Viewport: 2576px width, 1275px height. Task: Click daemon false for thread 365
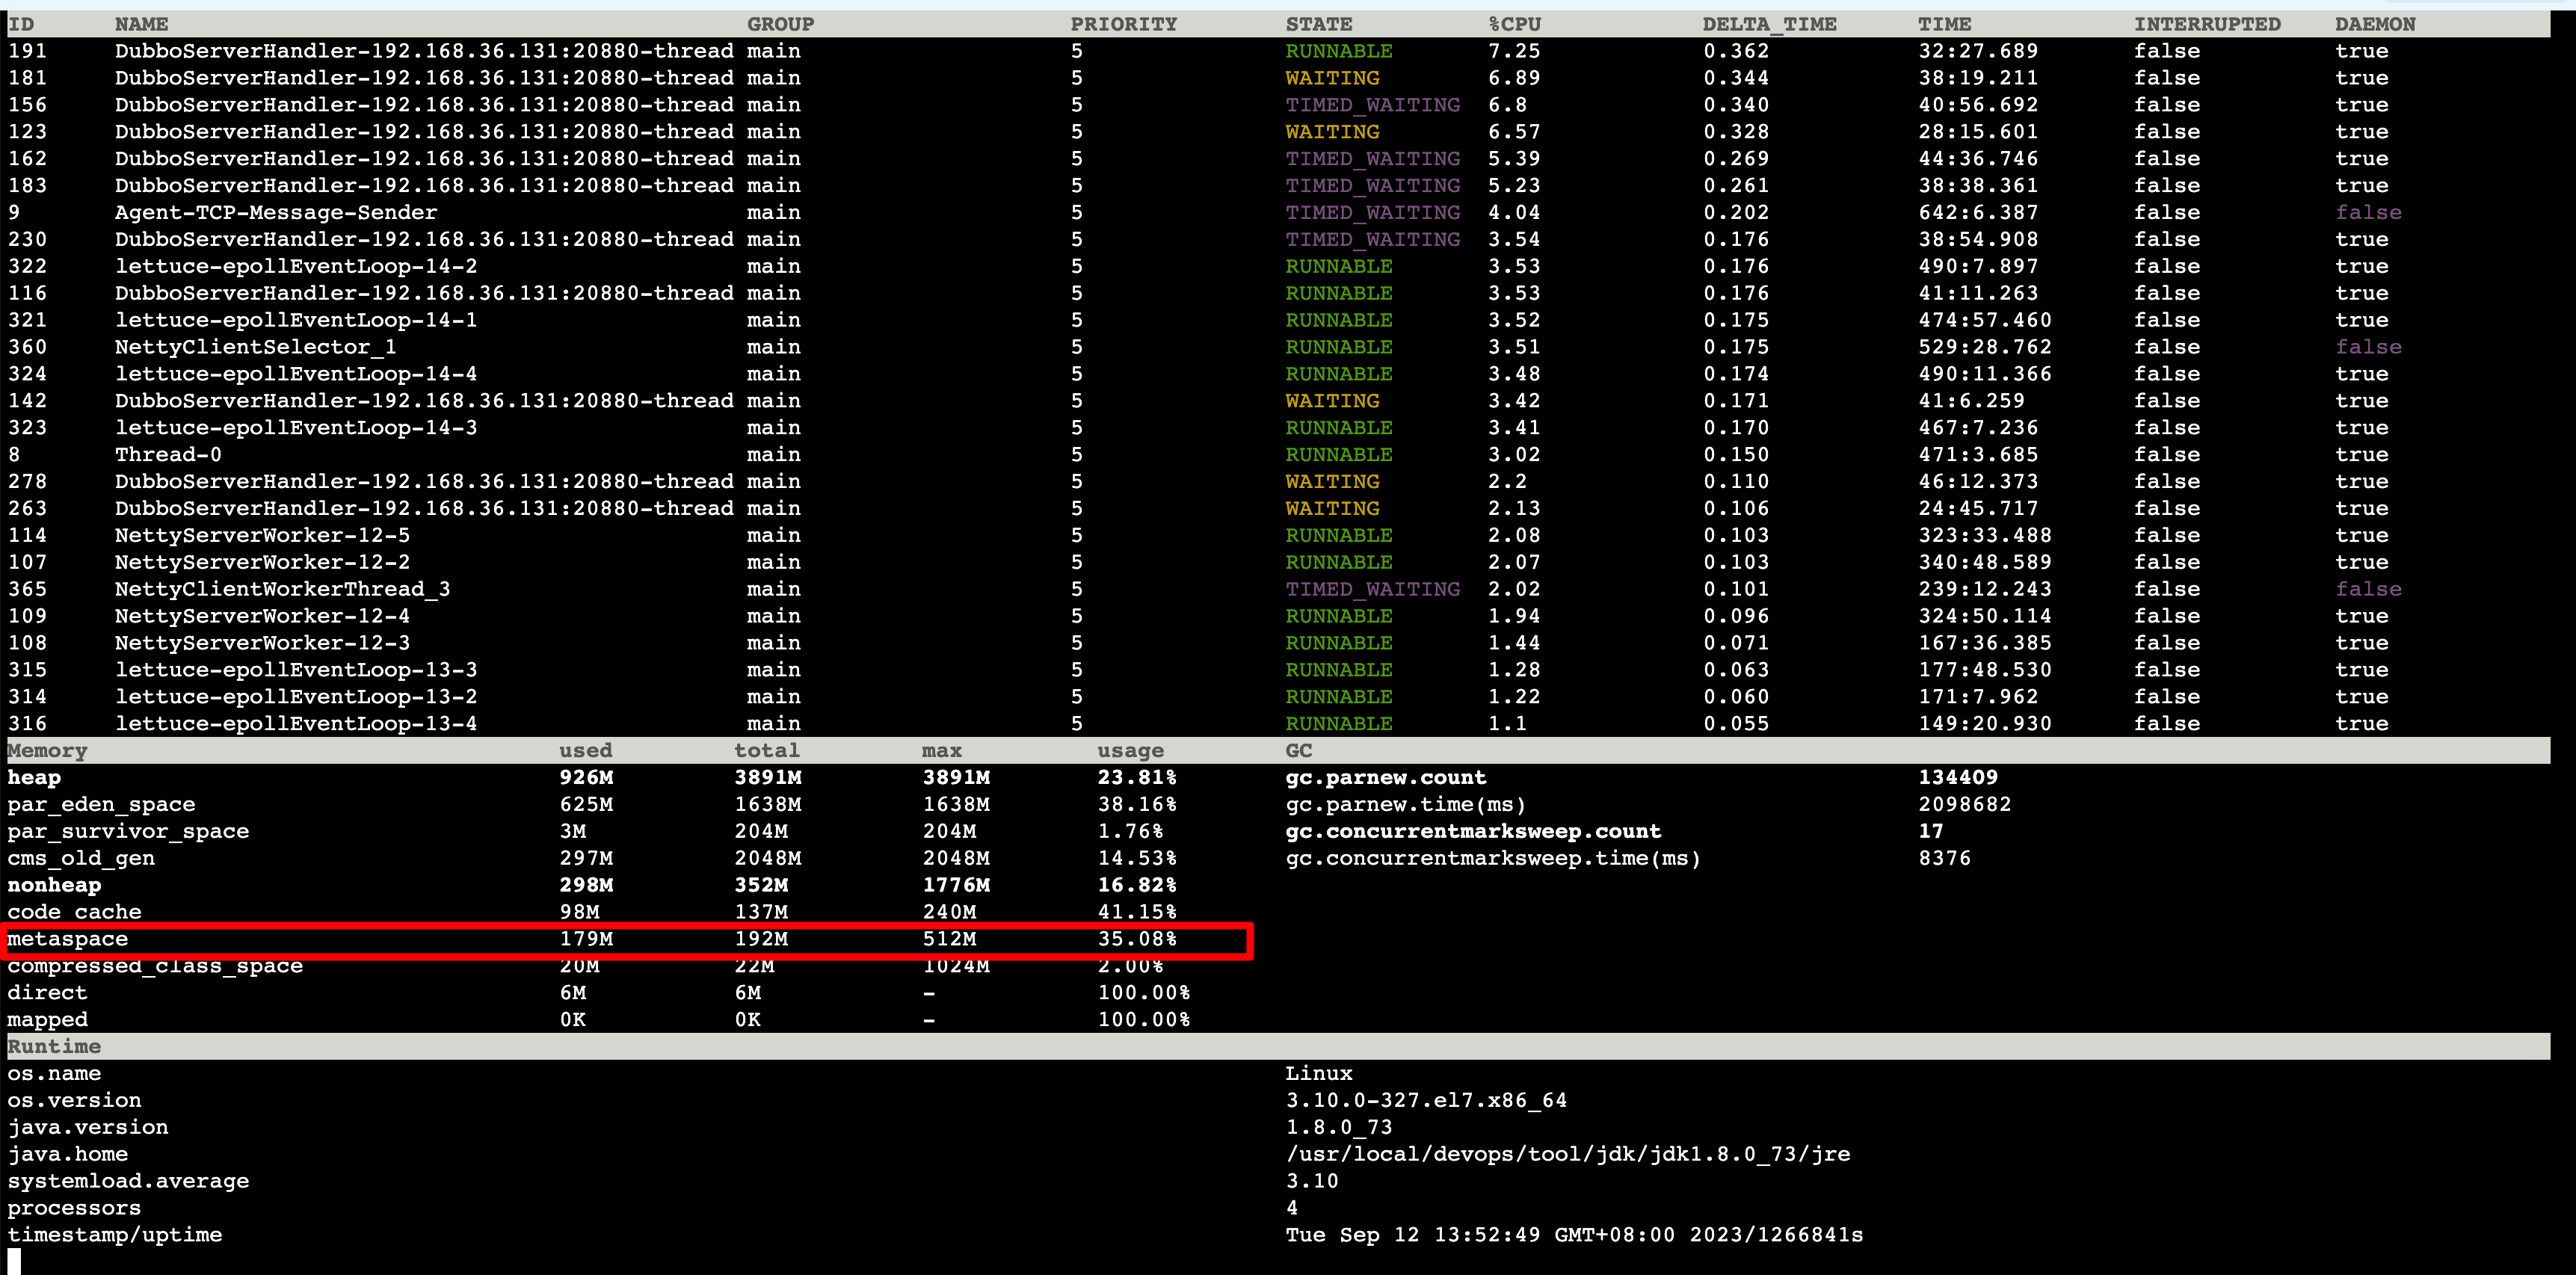pos(2368,590)
